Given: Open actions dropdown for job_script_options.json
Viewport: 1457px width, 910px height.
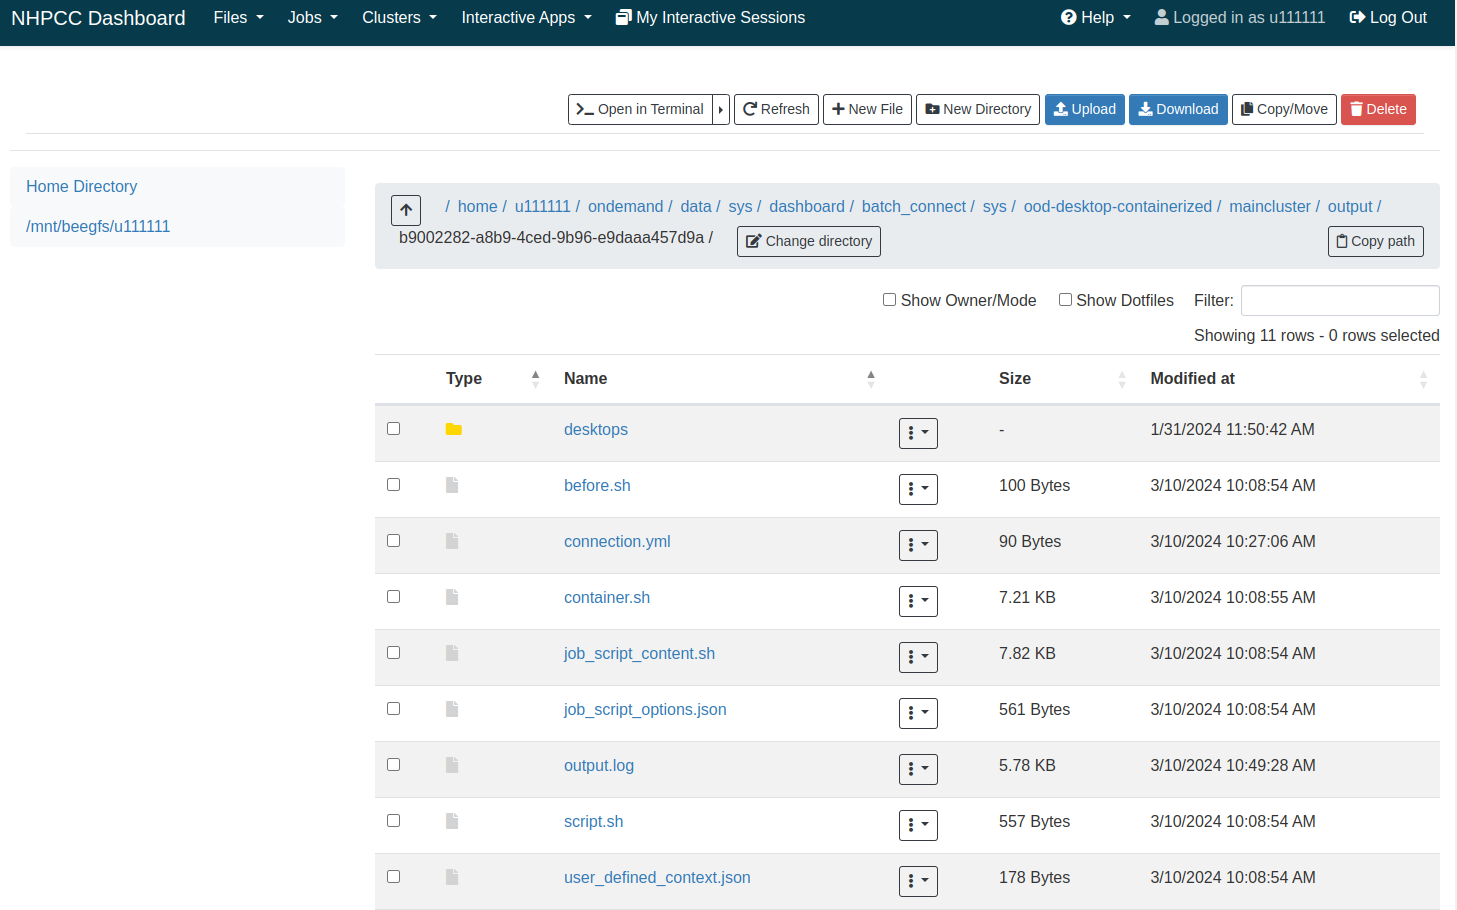Looking at the screenshot, I should point(918,713).
